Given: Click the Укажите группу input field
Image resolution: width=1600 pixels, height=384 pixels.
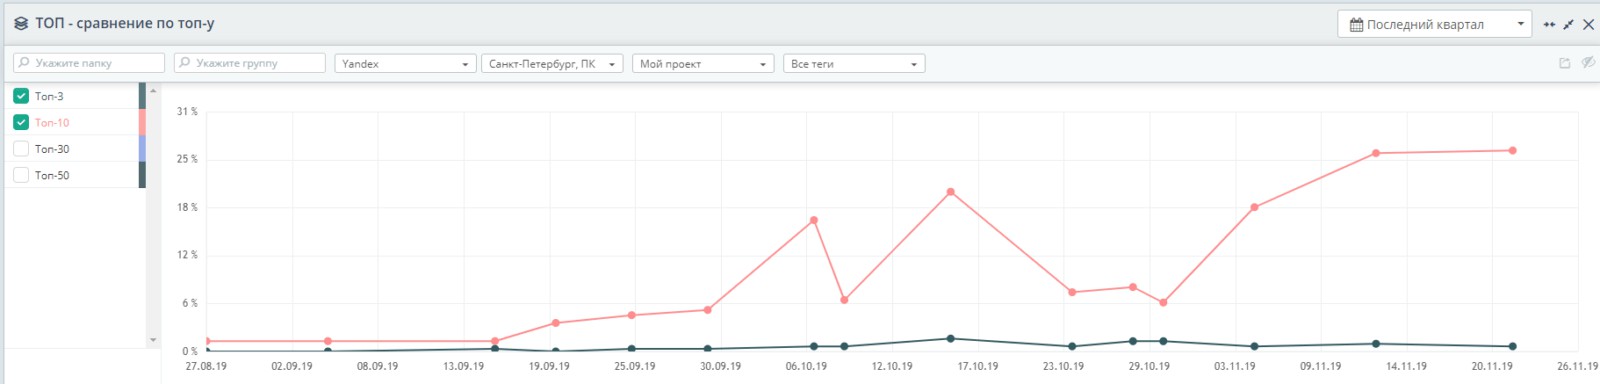Looking at the screenshot, I should click(x=250, y=63).
